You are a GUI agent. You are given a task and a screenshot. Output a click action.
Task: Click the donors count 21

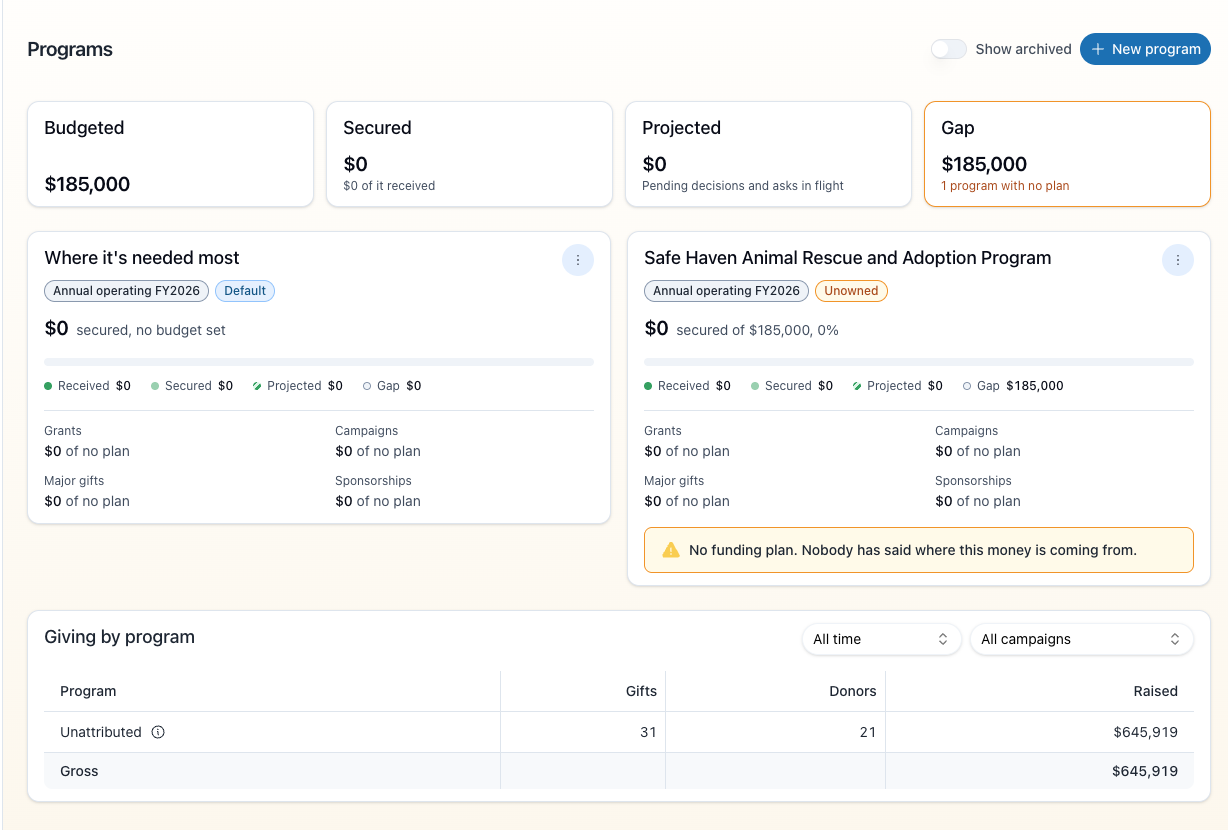pos(867,732)
